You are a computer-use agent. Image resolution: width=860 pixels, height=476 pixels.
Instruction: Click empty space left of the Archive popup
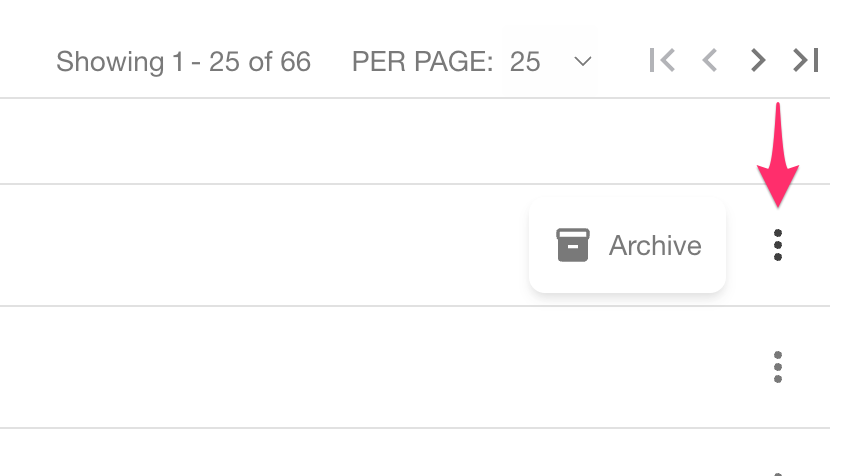coord(263,245)
